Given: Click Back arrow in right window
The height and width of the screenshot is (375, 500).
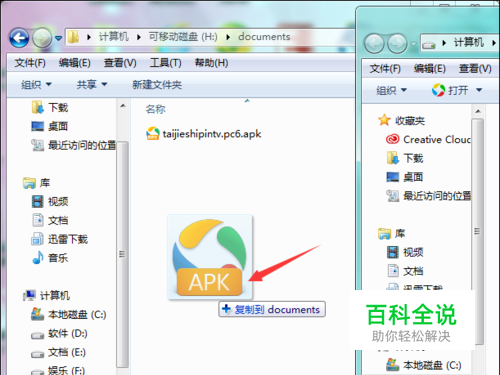Looking at the screenshot, I should [x=374, y=44].
